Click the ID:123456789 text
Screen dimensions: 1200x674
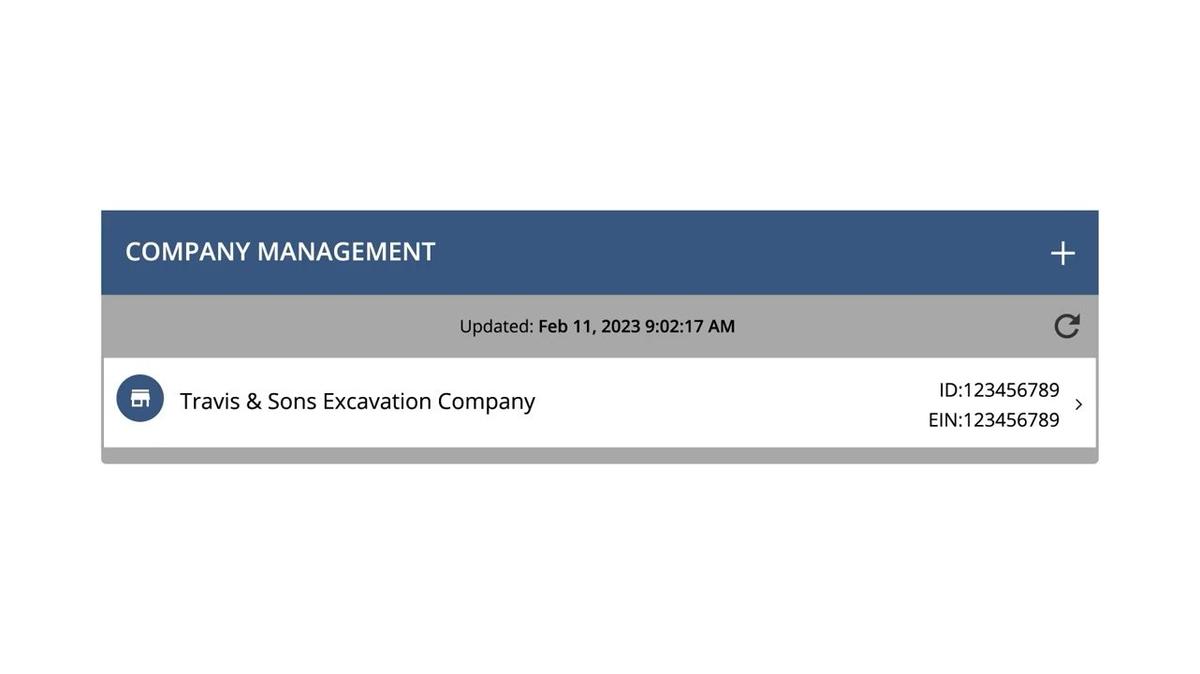[x=998, y=389]
